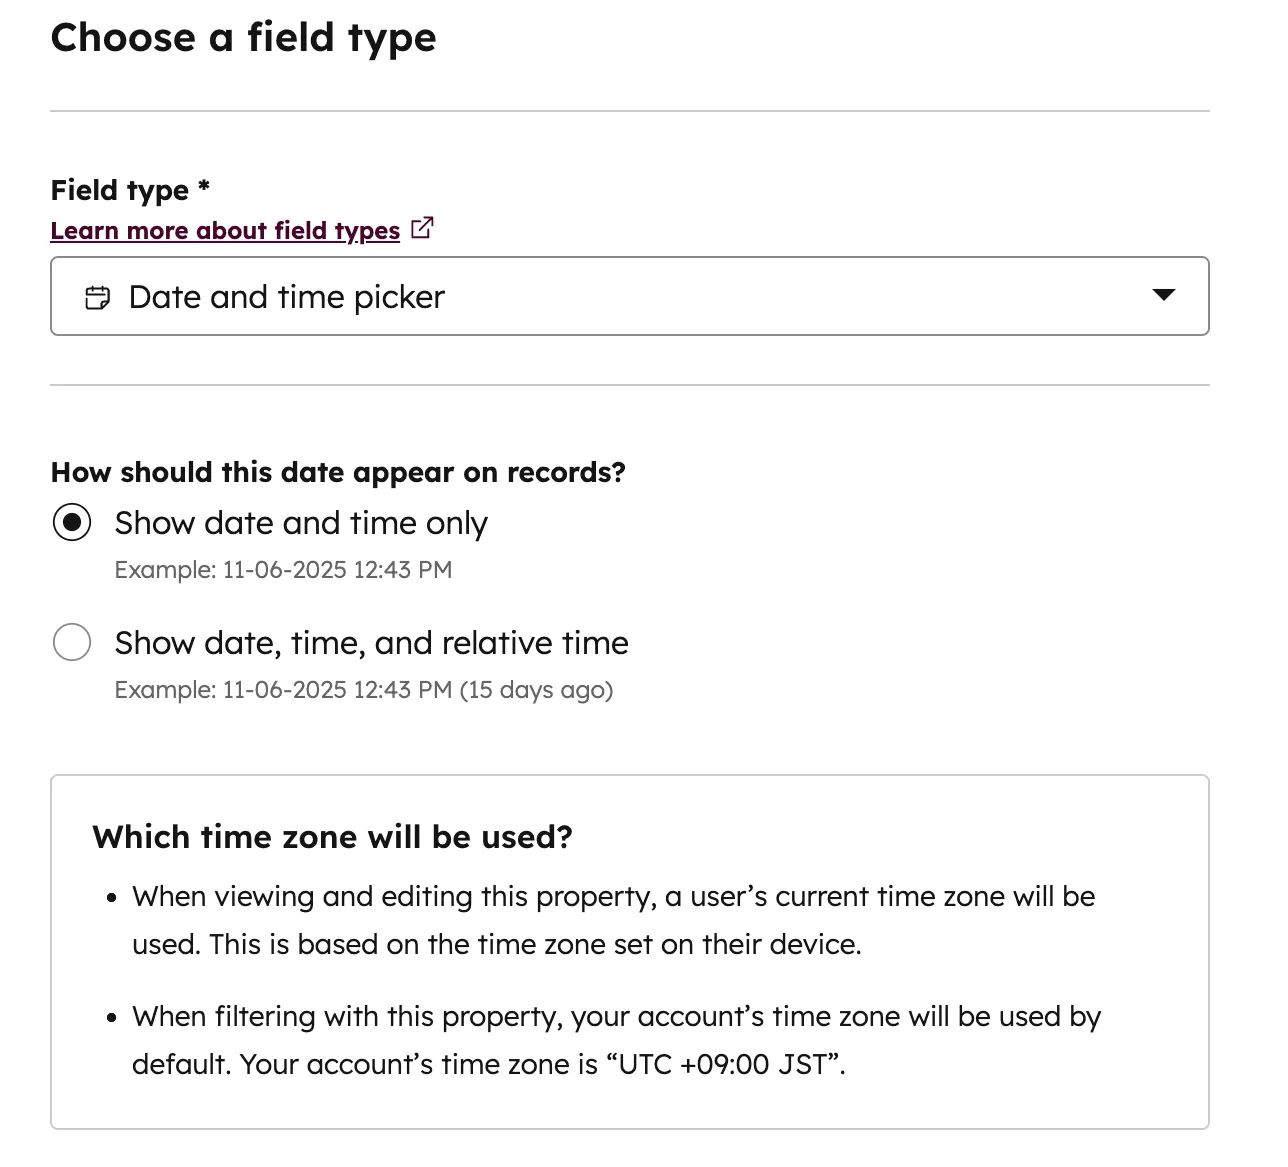Screen dimensions: 1288x1167
Task: Click the date picker glyph next to the dropdown text
Action: point(97,296)
